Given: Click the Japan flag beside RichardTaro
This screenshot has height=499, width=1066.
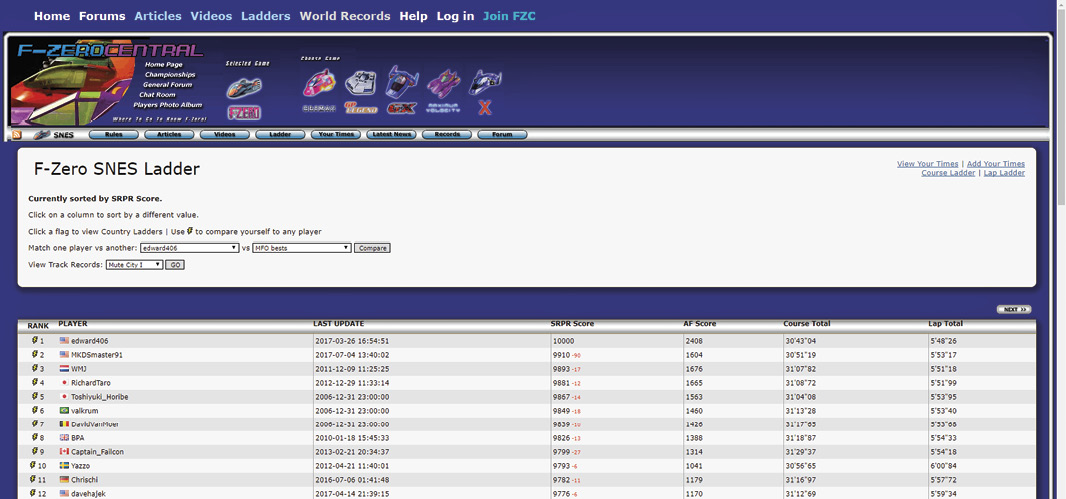Looking at the screenshot, I should (65, 383).
